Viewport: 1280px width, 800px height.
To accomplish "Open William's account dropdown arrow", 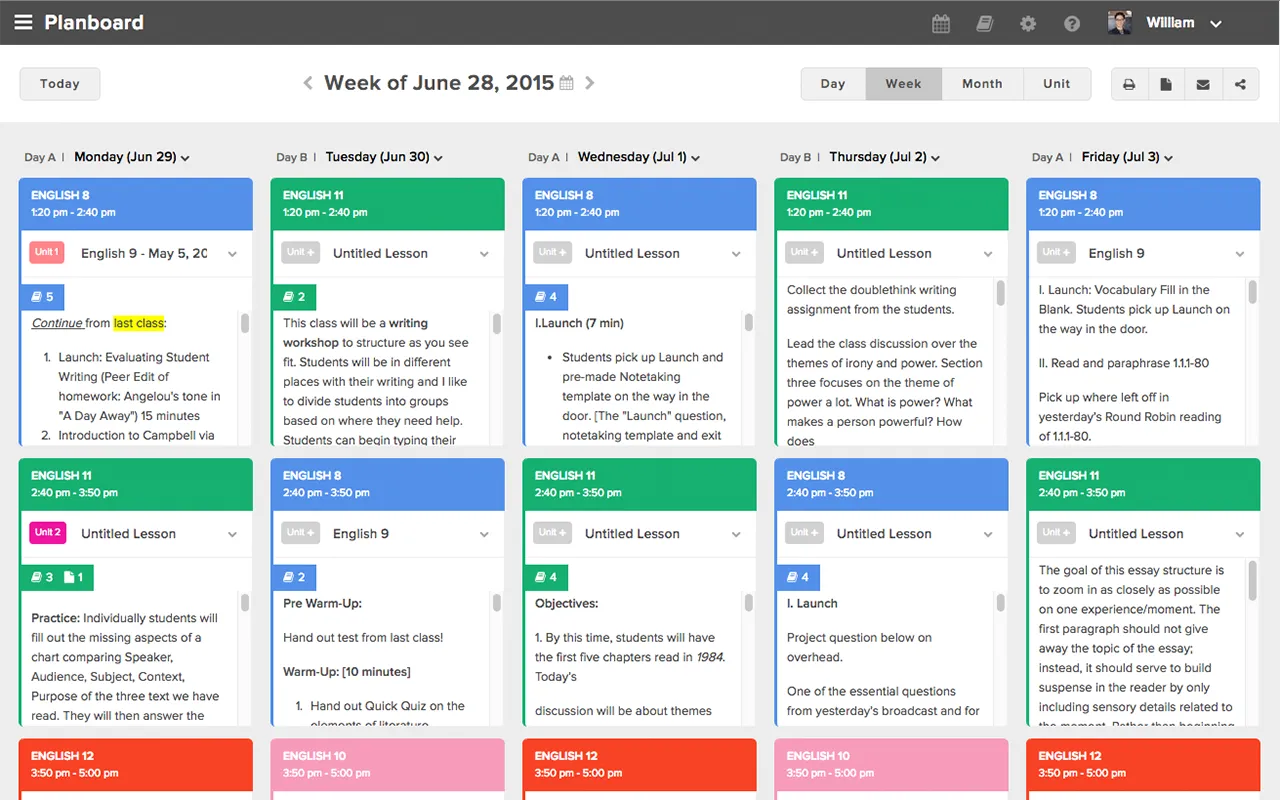I will click(1216, 24).
